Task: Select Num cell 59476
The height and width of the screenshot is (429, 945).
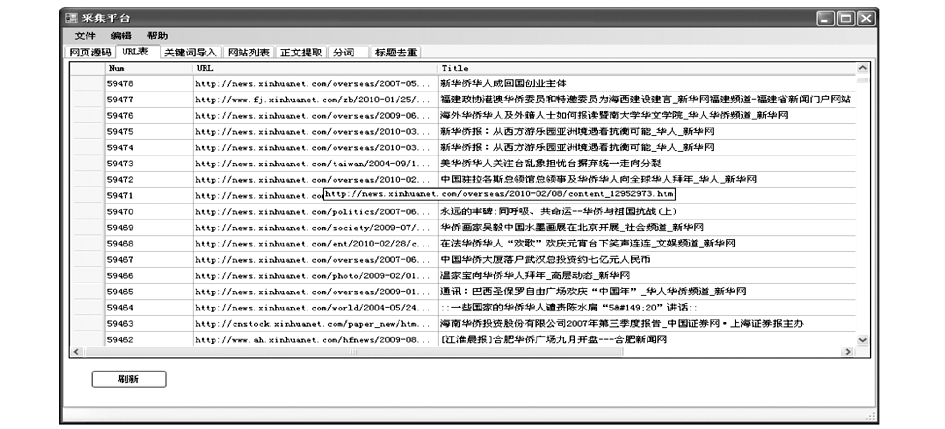Action: [x=149, y=115]
